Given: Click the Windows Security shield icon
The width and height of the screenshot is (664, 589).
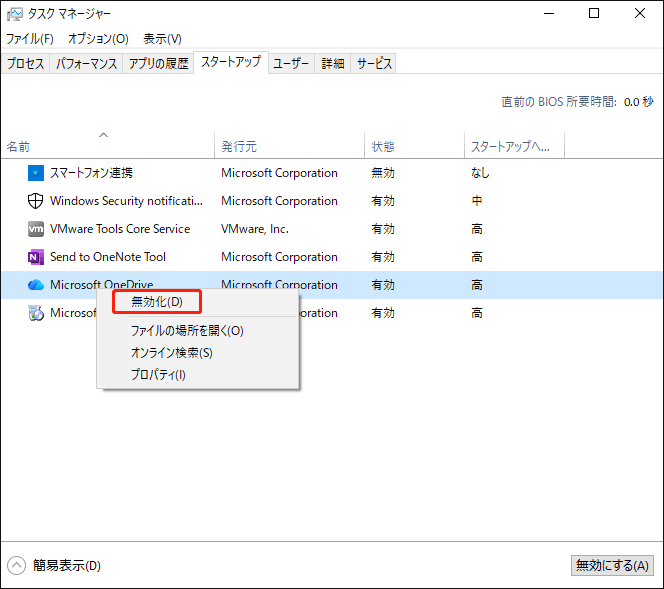Looking at the screenshot, I should 36,201.
